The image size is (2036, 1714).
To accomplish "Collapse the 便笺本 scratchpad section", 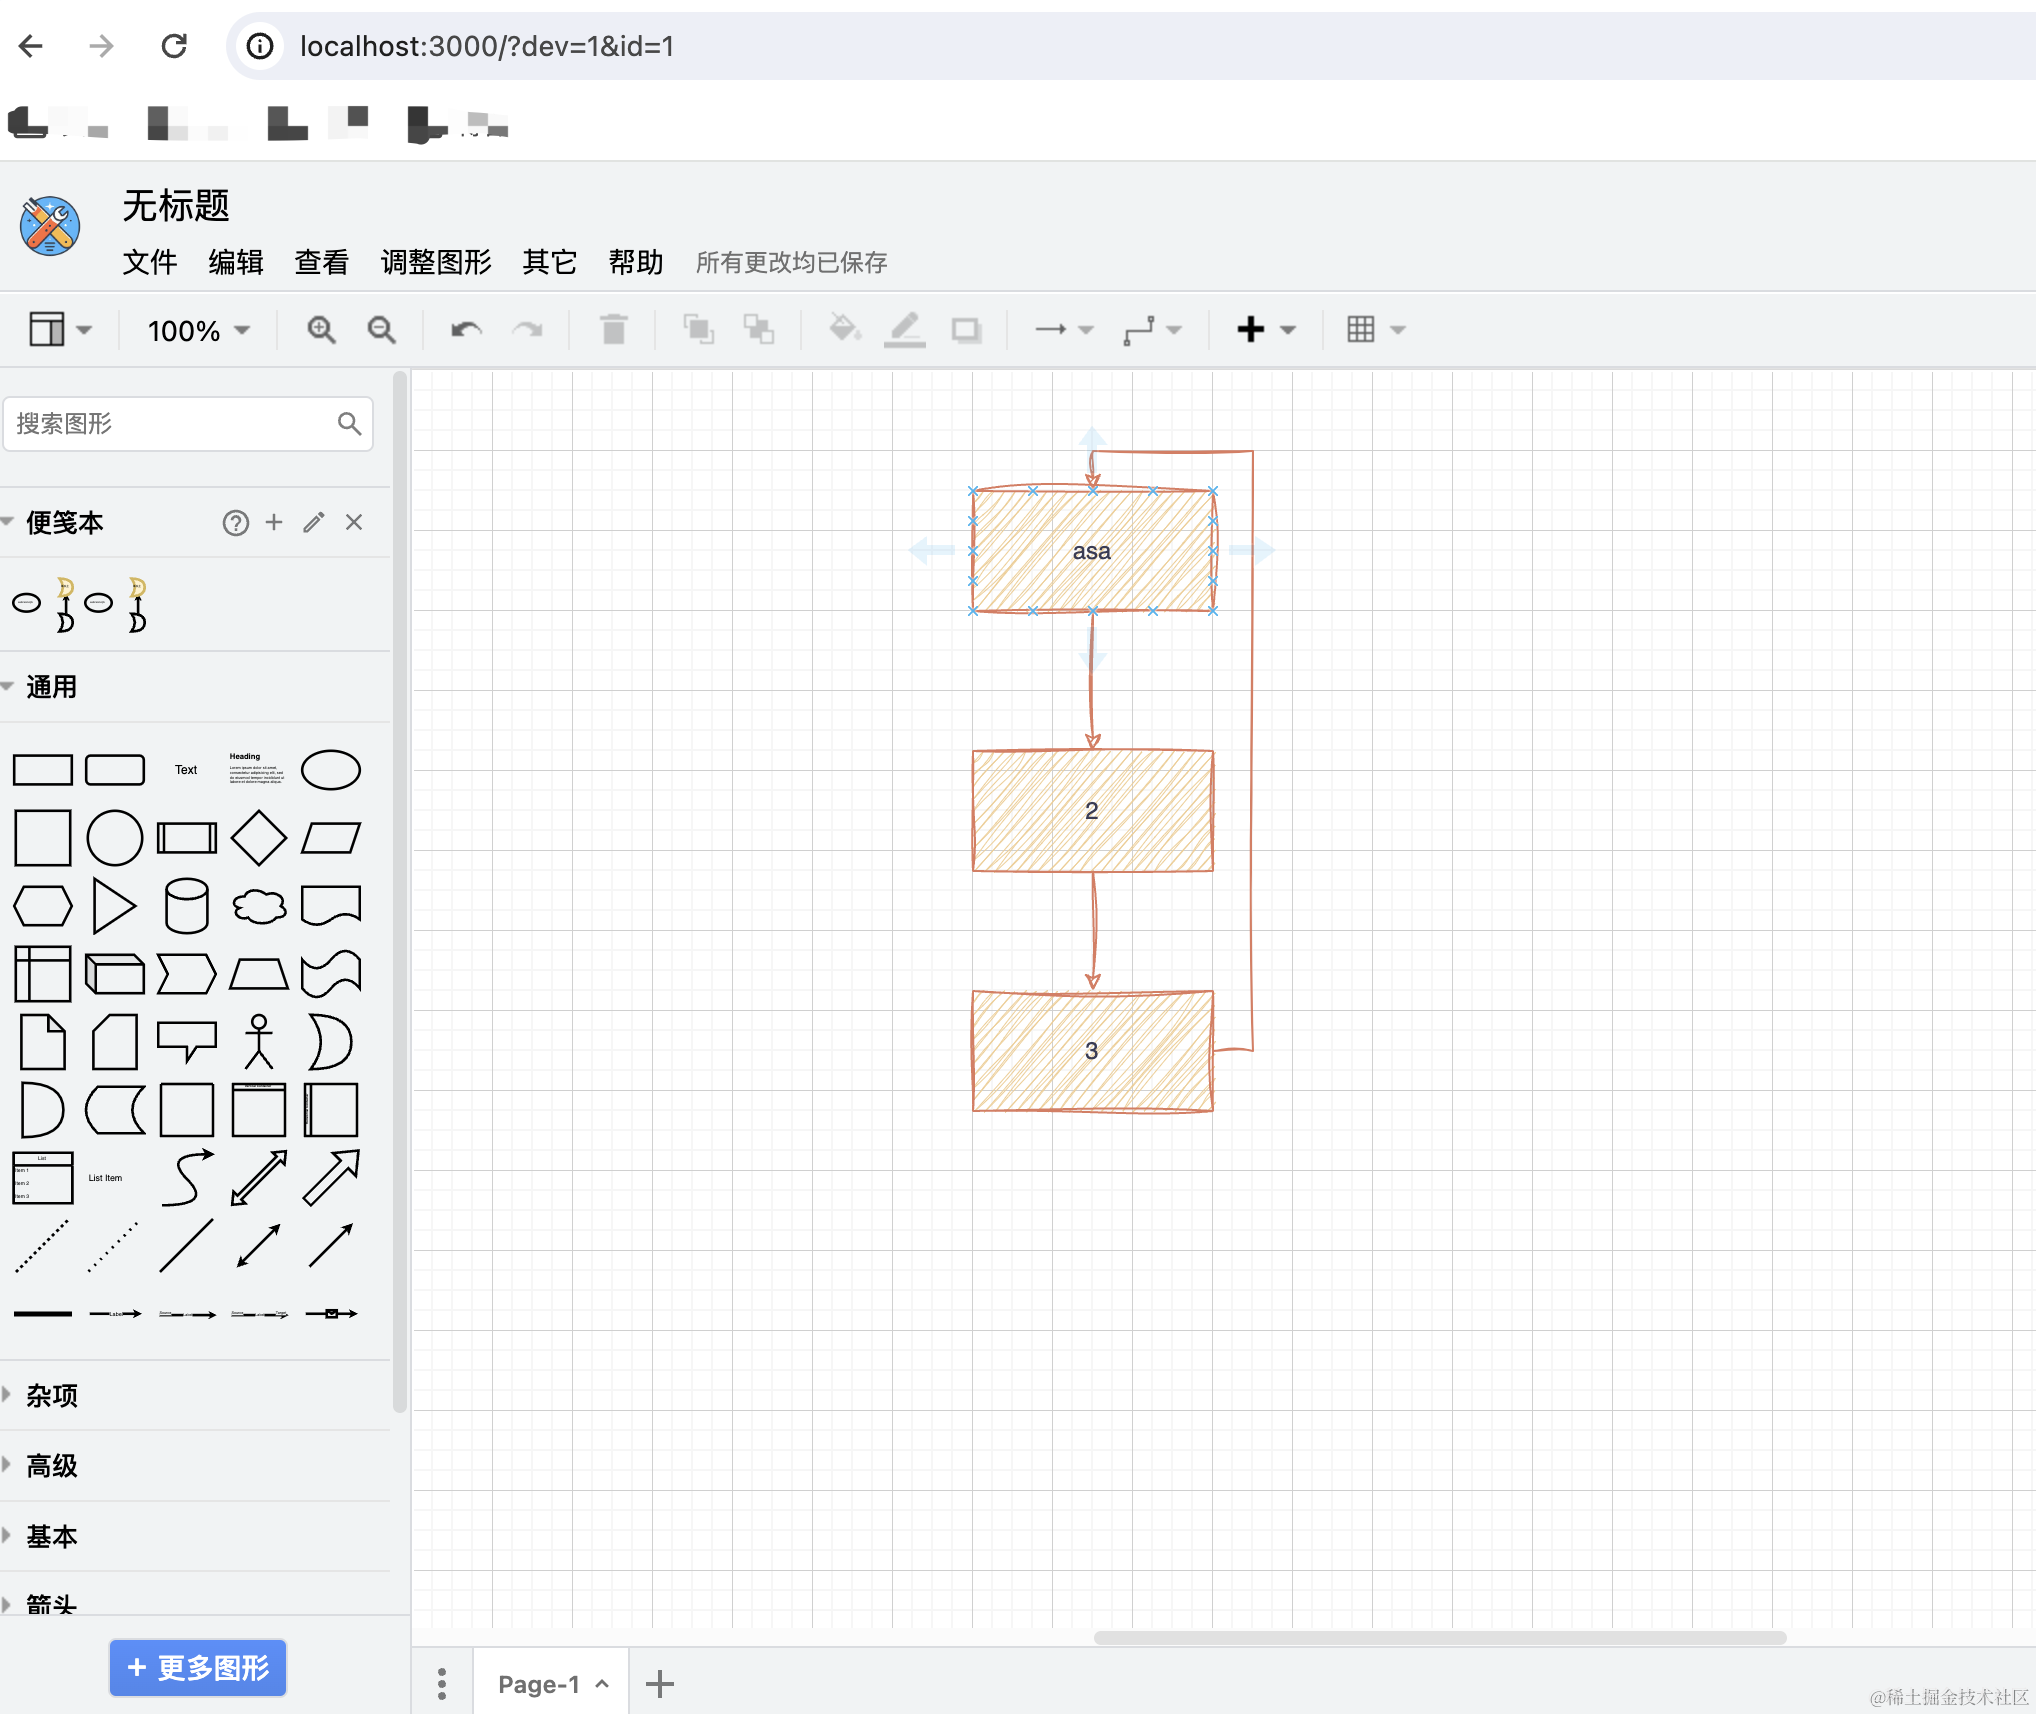I will [64, 522].
